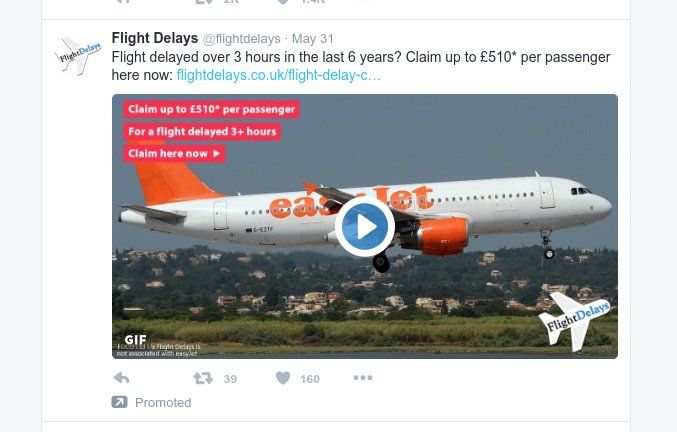This screenshot has height=432, width=677.
Task: Click the "Claim up to £510" banner
Action: [x=212, y=110]
